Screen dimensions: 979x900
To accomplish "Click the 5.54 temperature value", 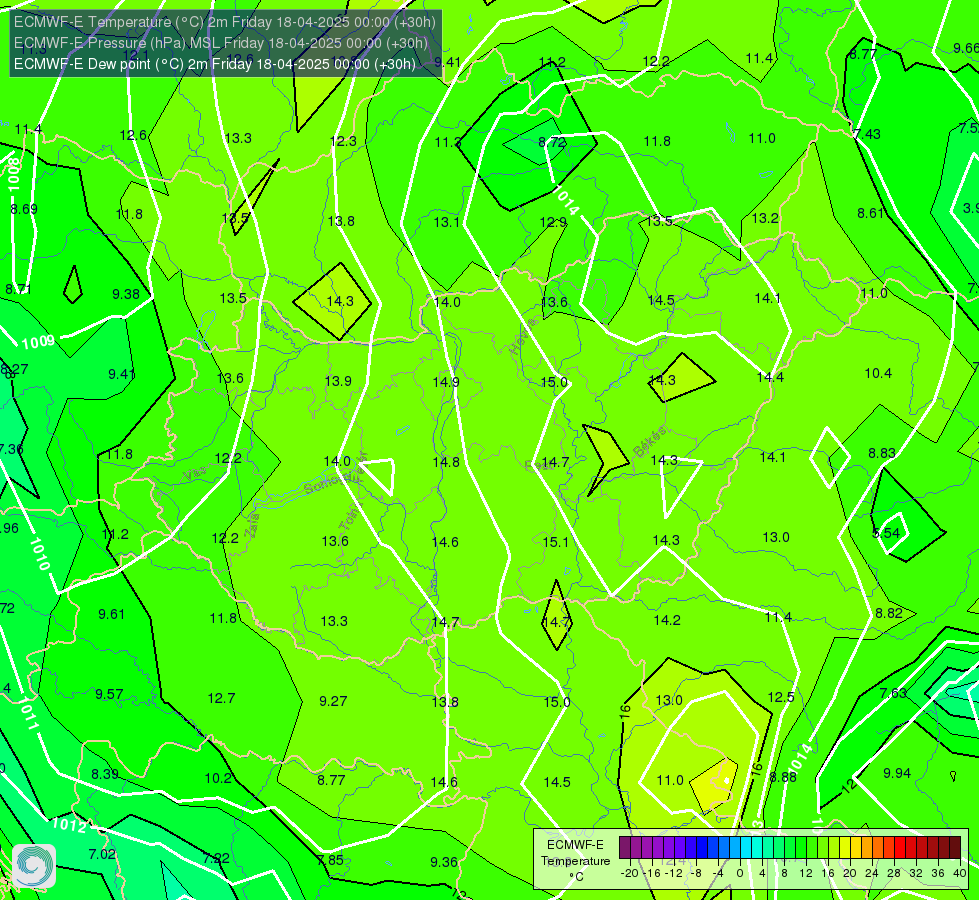I will 886,533.
